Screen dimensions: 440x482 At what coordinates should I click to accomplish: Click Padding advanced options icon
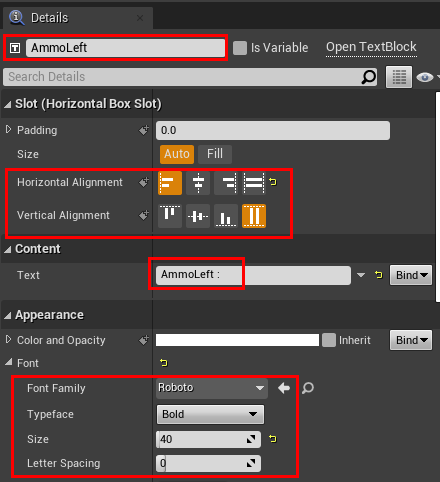pyautogui.click(x=144, y=130)
